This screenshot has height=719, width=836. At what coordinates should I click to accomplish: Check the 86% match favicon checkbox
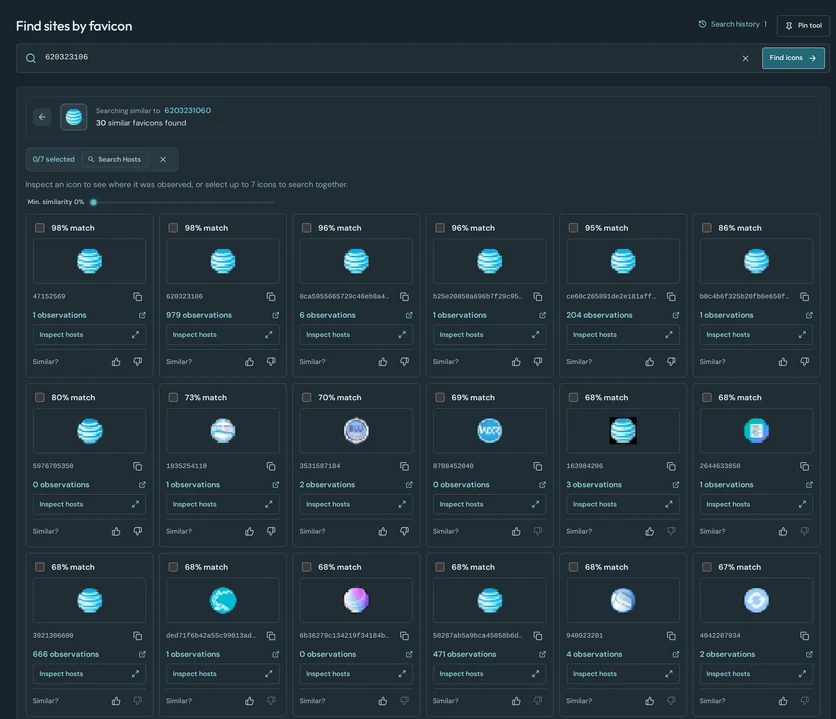coord(706,228)
